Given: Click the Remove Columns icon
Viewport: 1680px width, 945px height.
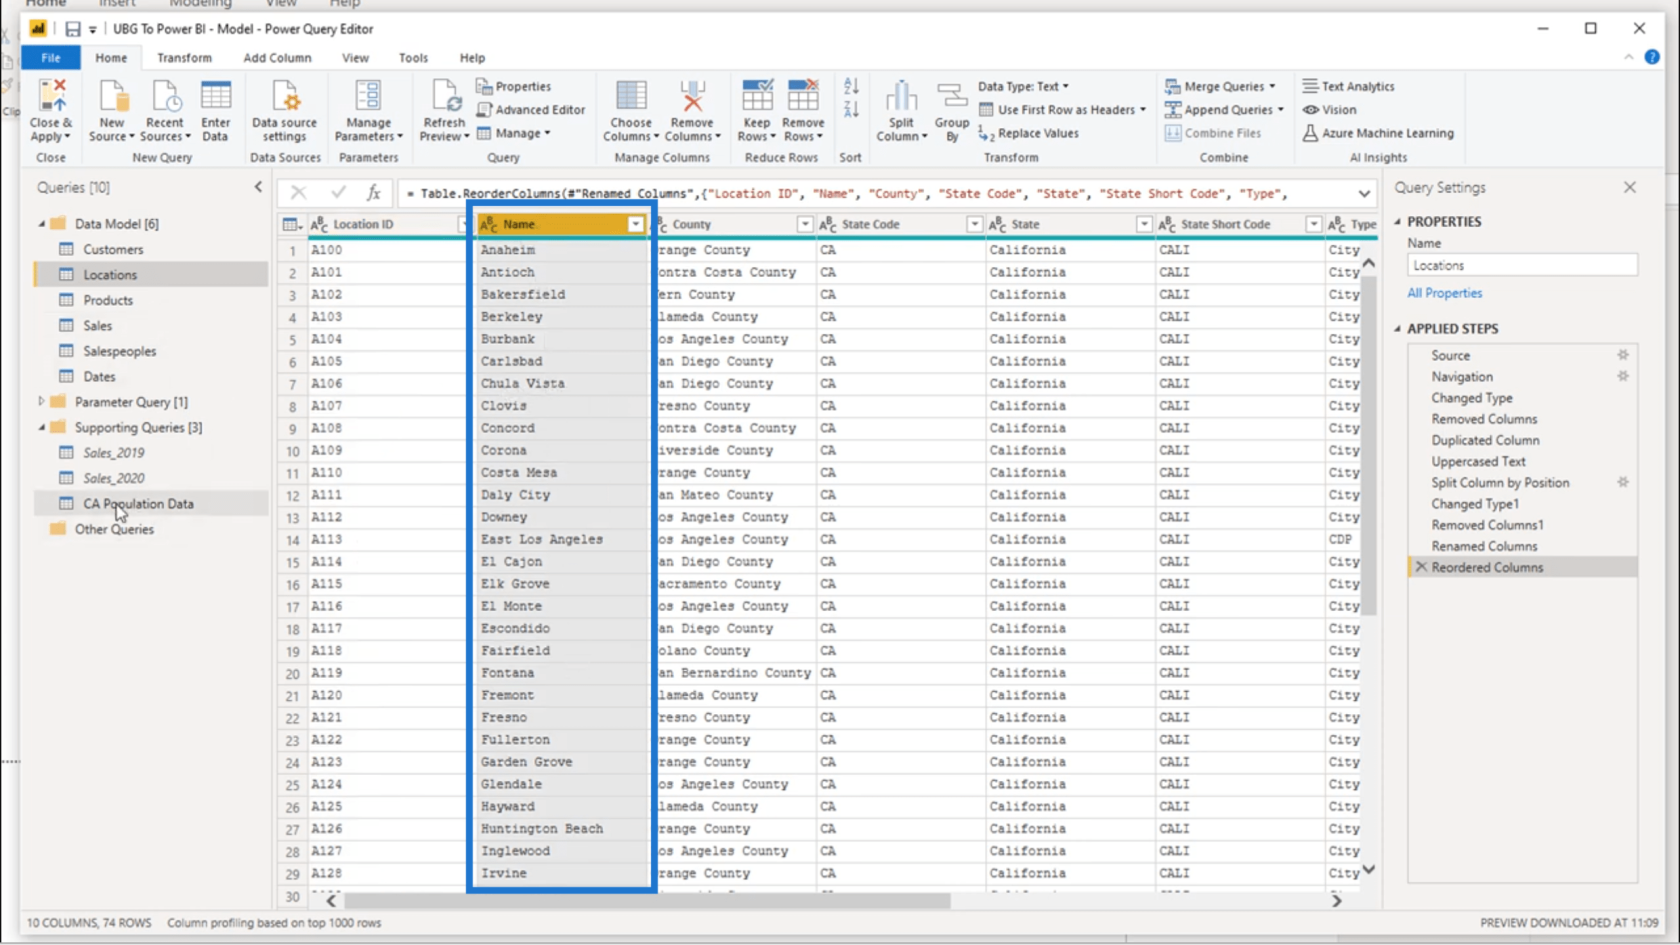Looking at the screenshot, I should pos(692,95).
